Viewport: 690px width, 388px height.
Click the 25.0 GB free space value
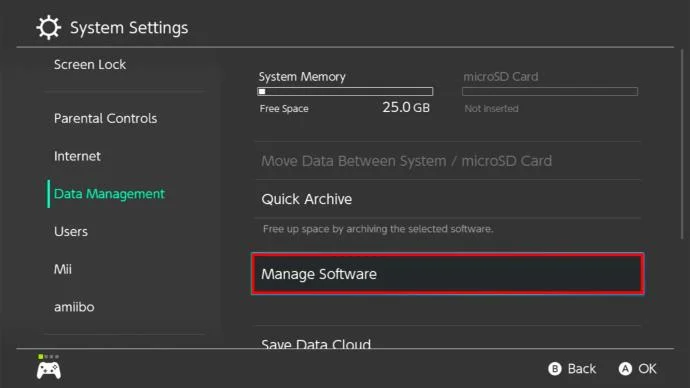(x=406, y=107)
